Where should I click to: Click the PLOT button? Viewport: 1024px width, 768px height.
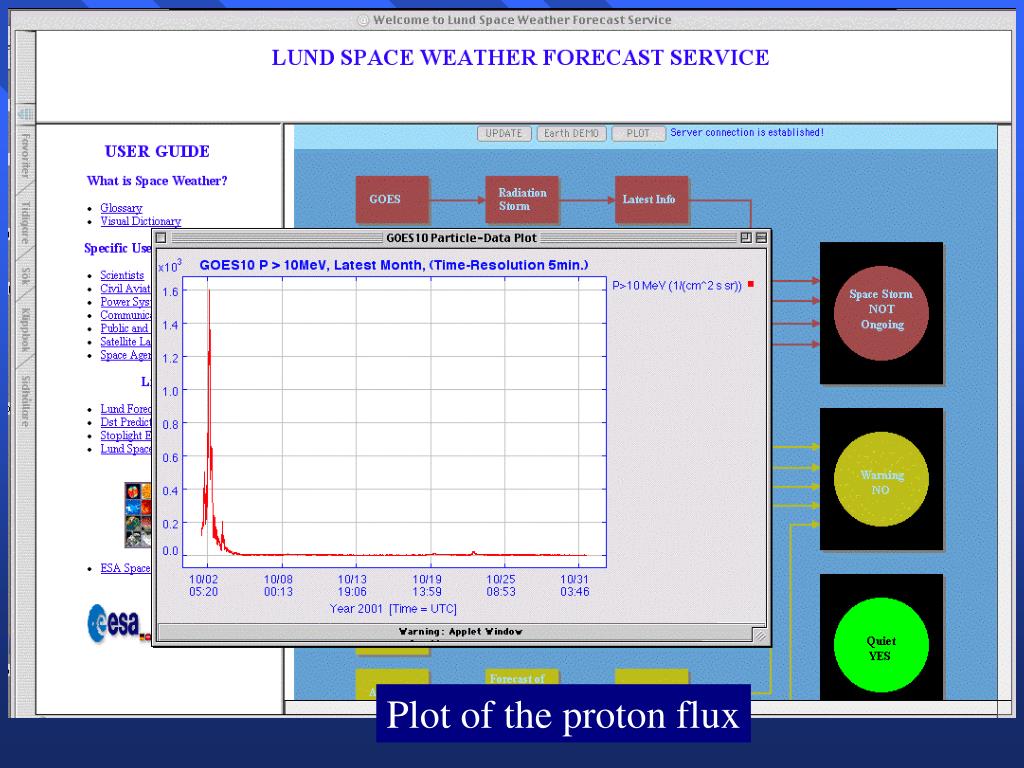pos(638,133)
